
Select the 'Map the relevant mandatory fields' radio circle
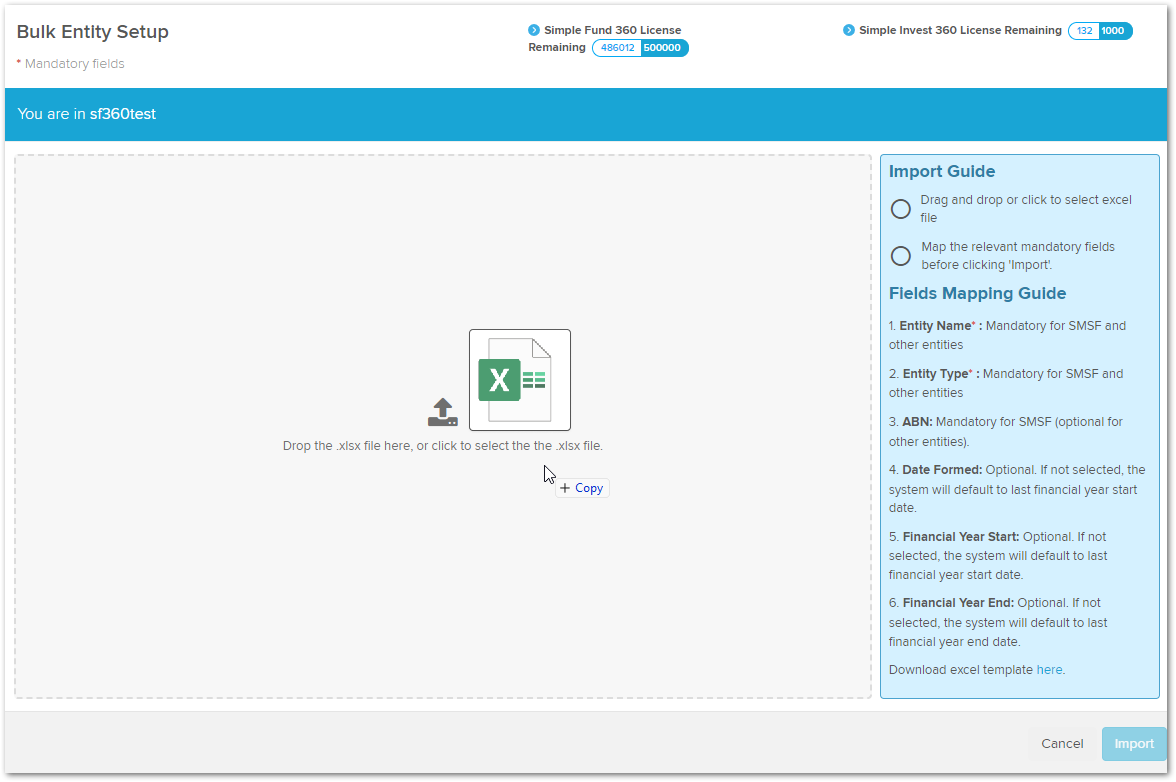tap(900, 256)
